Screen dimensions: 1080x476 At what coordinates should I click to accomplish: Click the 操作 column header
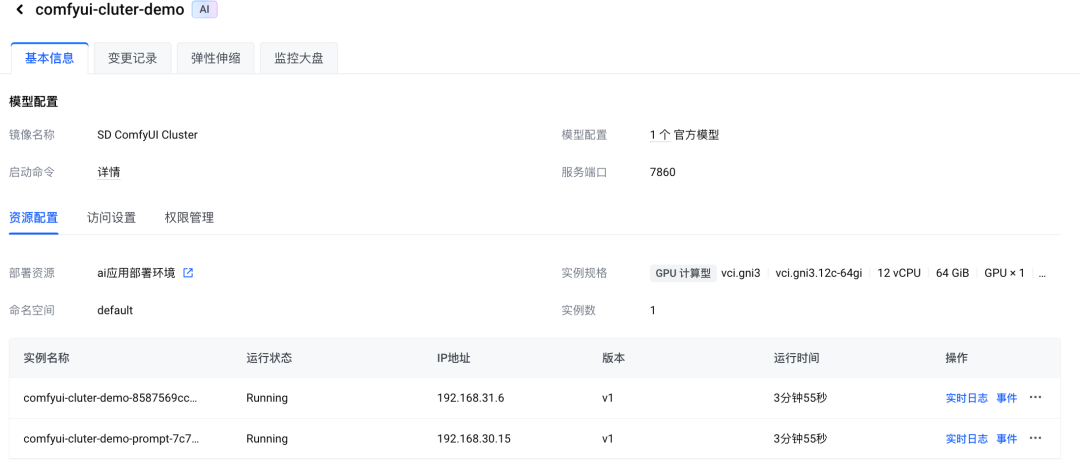pyautogui.click(x=957, y=358)
